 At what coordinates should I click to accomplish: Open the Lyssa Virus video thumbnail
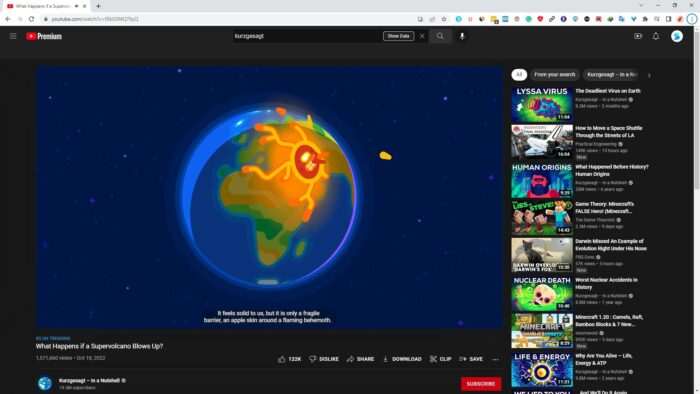click(542, 104)
